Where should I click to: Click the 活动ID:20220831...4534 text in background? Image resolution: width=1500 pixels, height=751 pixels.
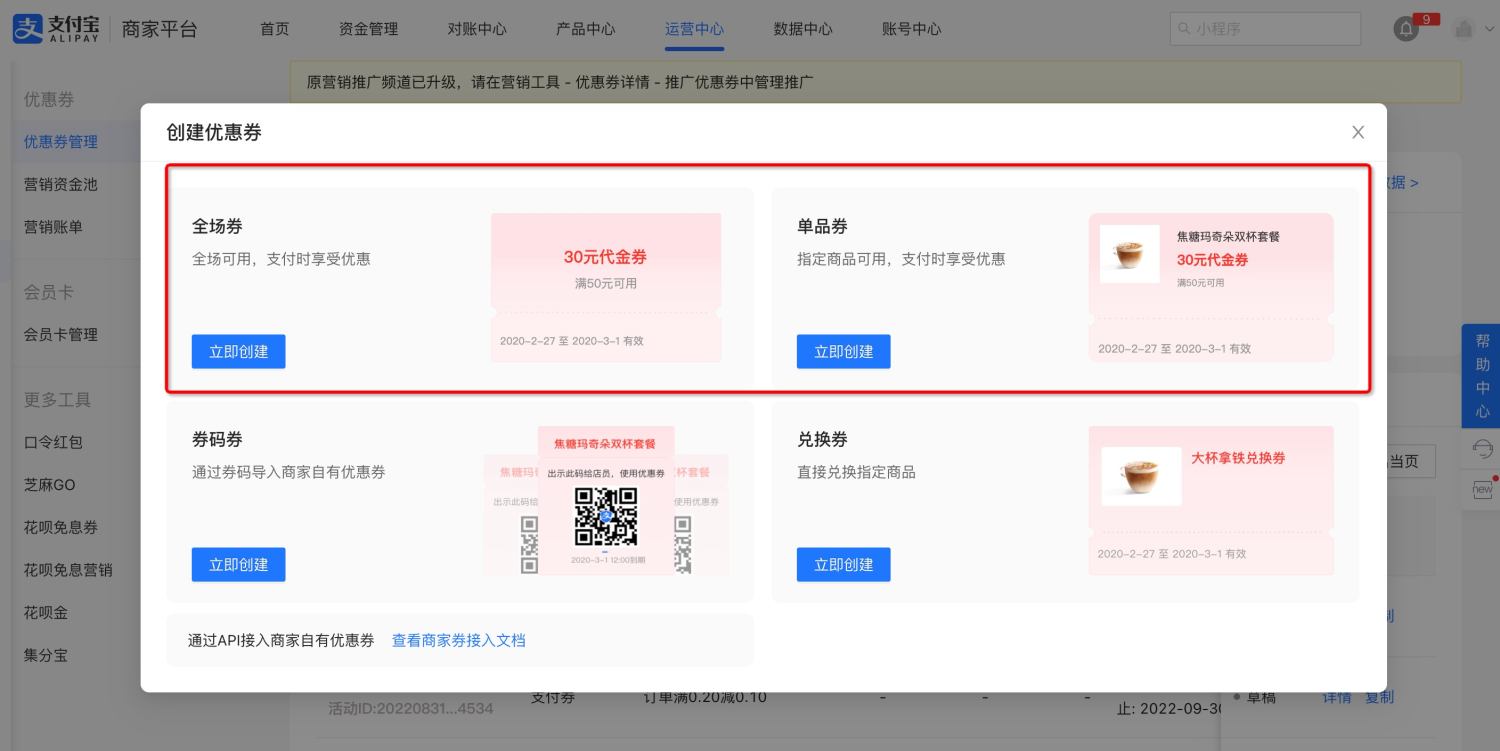(411, 708)
